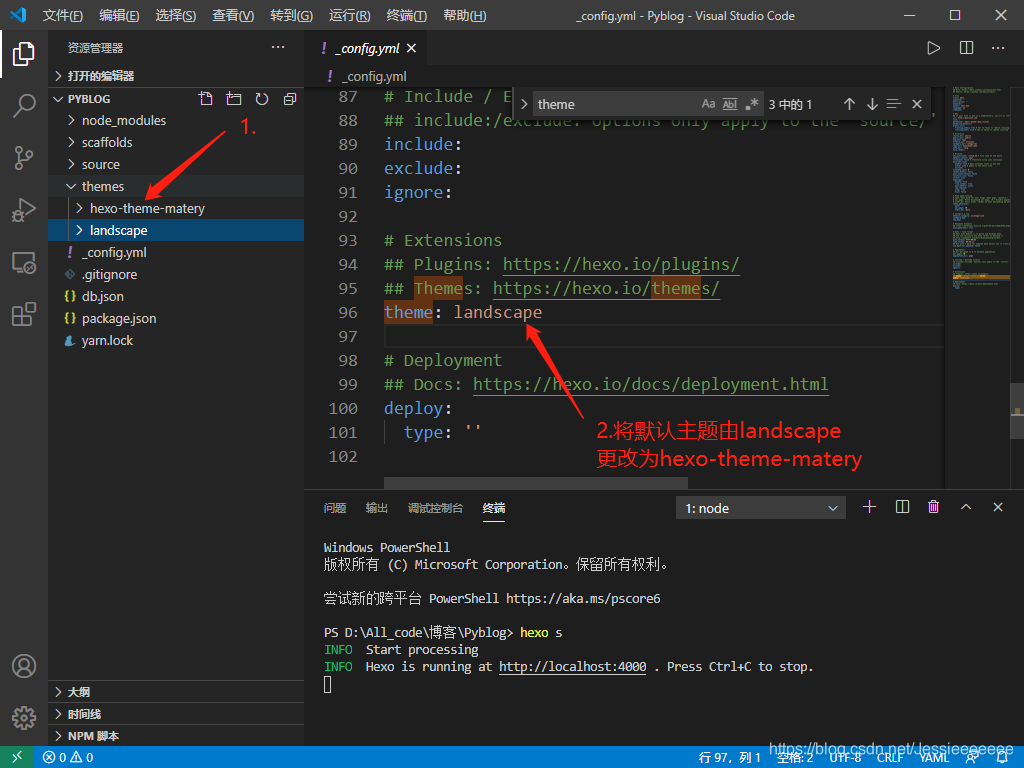Switch to the 问题 panel tab
1024x768 pixels.
[x=334, y=507]
